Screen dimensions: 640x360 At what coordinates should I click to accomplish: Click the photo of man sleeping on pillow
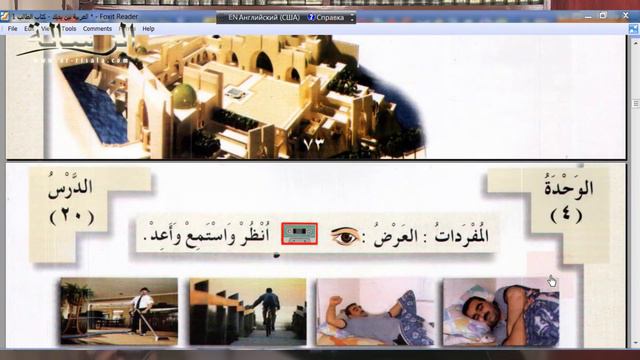click(x=501, y=311)
